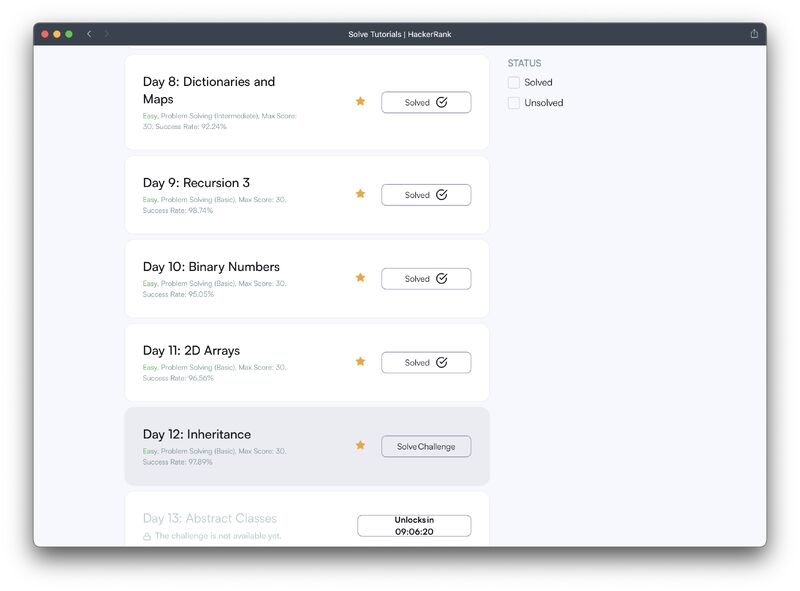Click the share icon in the title bar
The image size is (800, 591).
[x=754, y=34]
